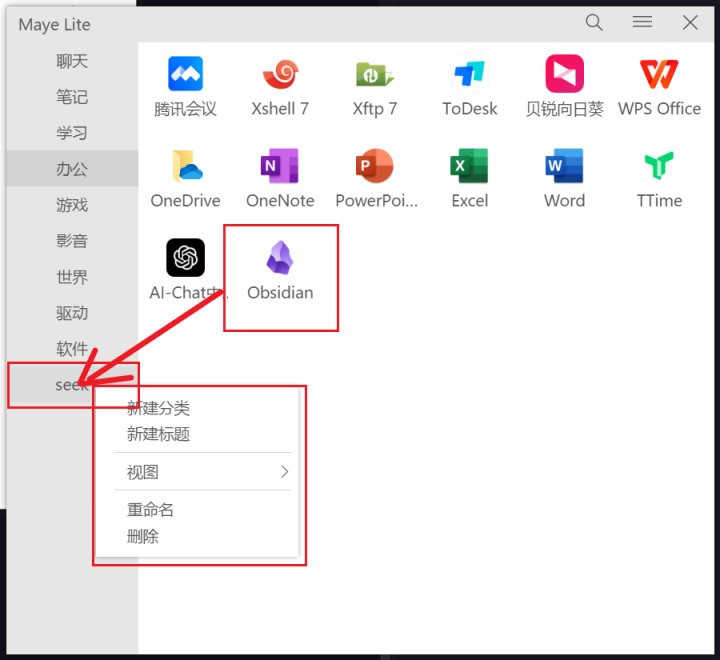Switch to the 游戏 category
The image size is (720, 660).
point(72,205)
